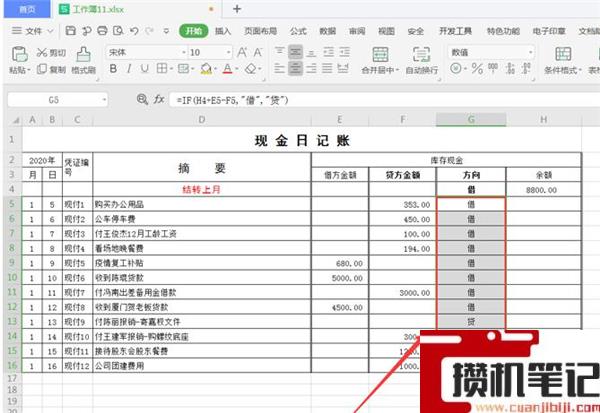The image size is (600, 413).
Task: Open the font color picker
Action: coord(228,69)
